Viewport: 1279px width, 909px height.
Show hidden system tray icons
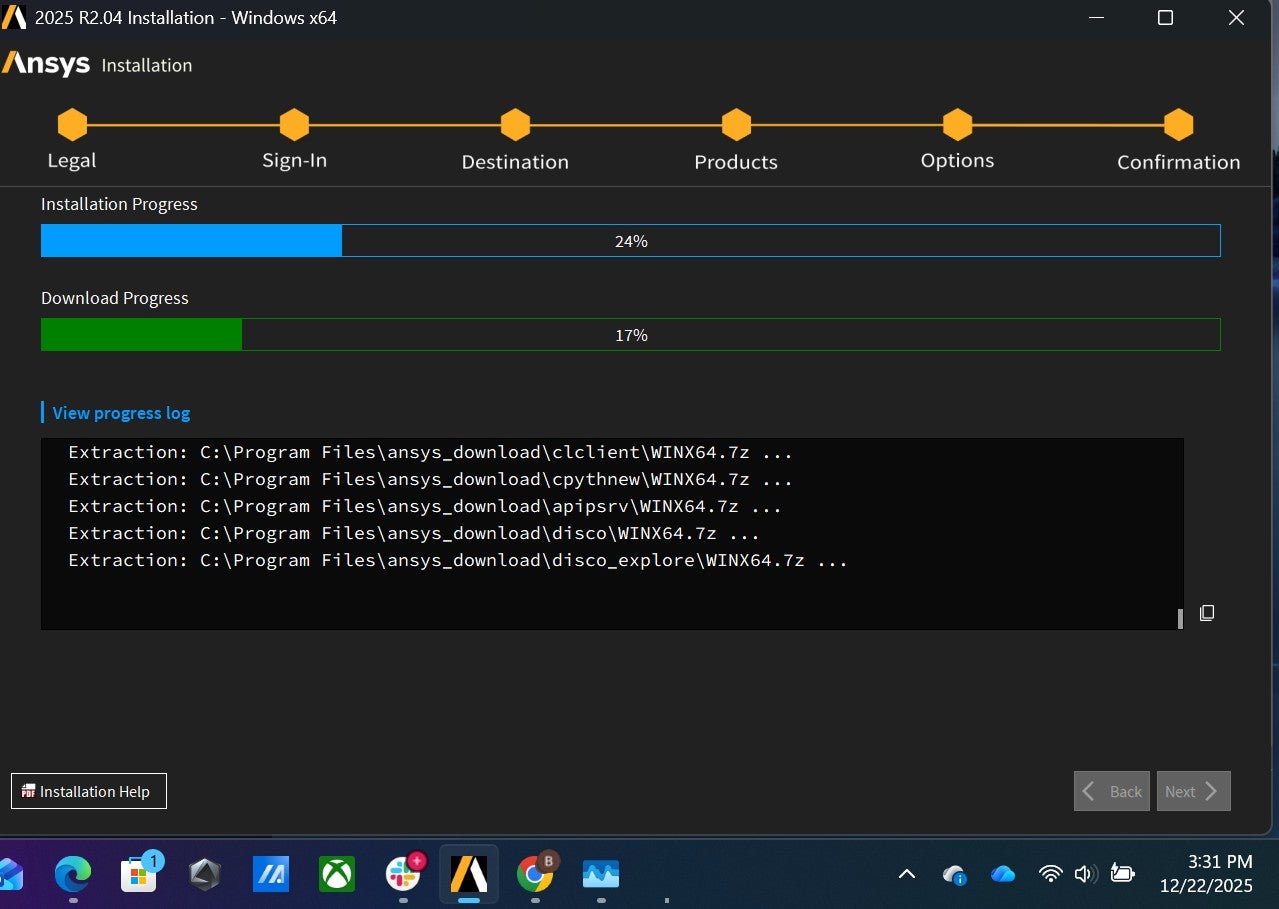tap(907, 874)
